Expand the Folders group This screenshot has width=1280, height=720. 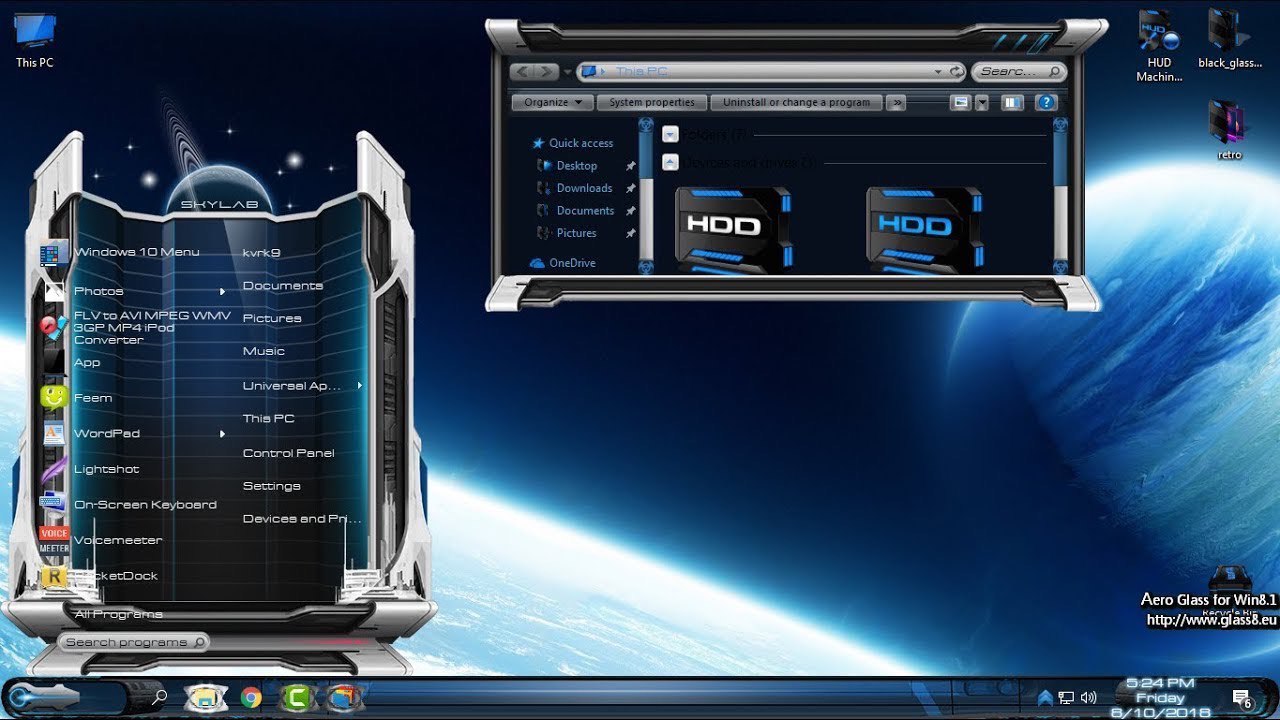pos(670,134)
